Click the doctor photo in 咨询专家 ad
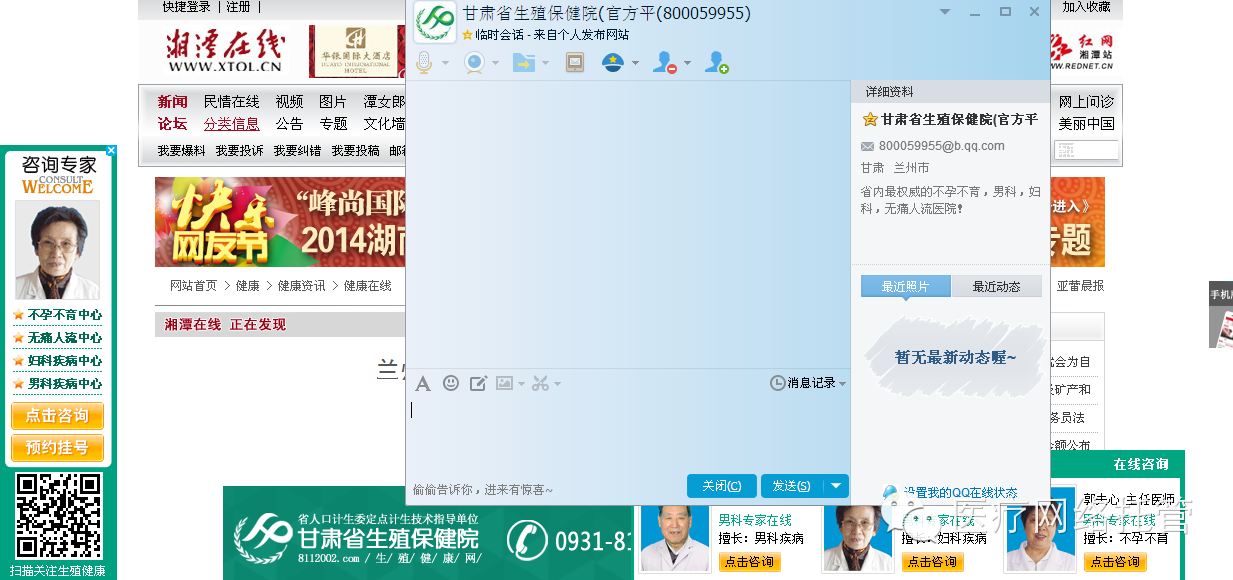The image size is (1233, 580). pos(57,250)
